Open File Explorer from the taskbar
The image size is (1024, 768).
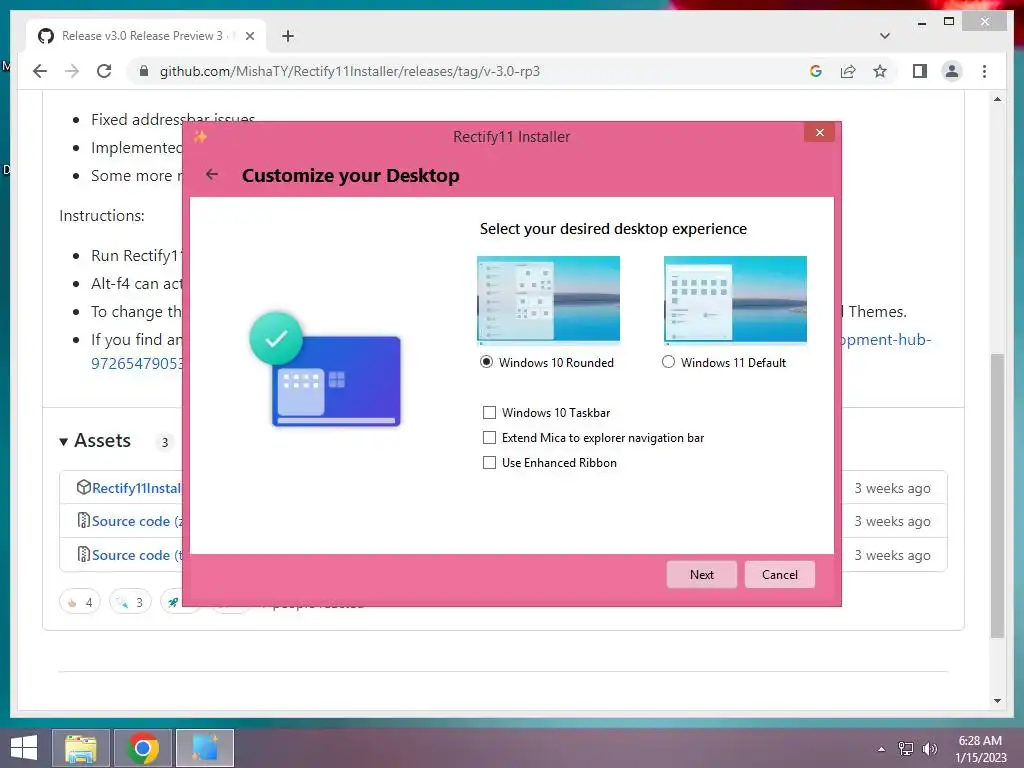[x=81, y=748]
